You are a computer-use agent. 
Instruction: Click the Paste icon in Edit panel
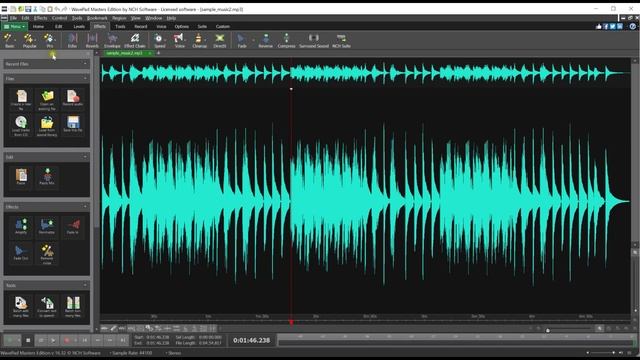click(x=21, y=177)
